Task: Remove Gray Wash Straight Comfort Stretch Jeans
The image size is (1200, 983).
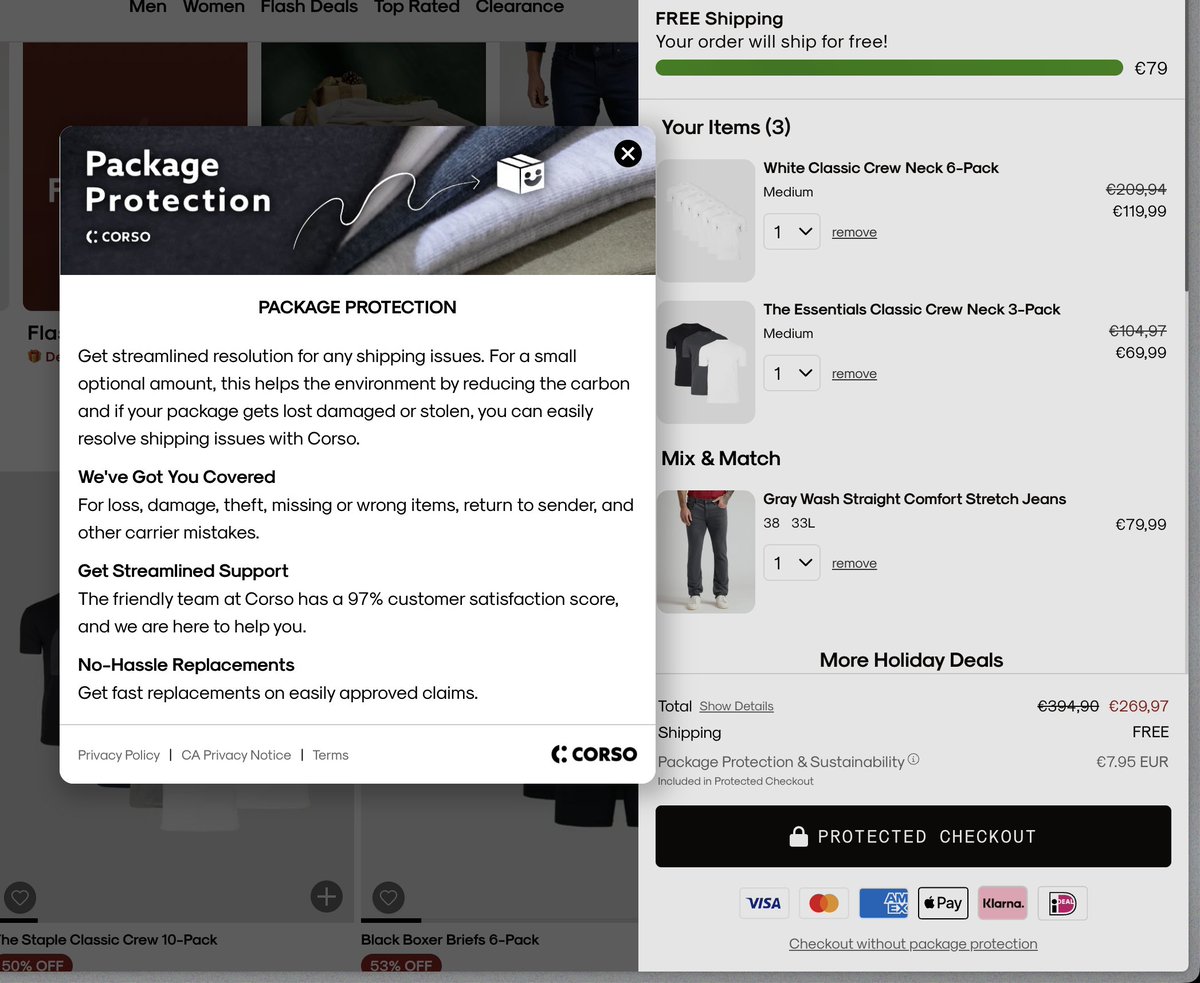Action: click(854, 564)
